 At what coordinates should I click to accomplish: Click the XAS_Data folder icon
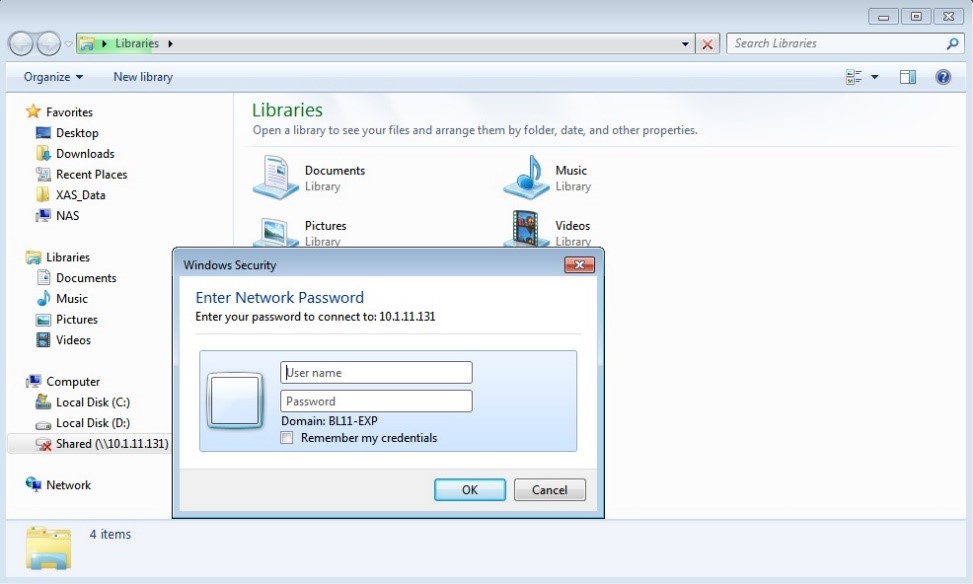[x=43, y=195]
